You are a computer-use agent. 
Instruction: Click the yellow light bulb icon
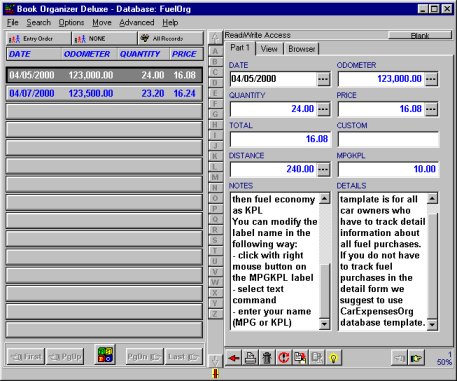(333, 358)
